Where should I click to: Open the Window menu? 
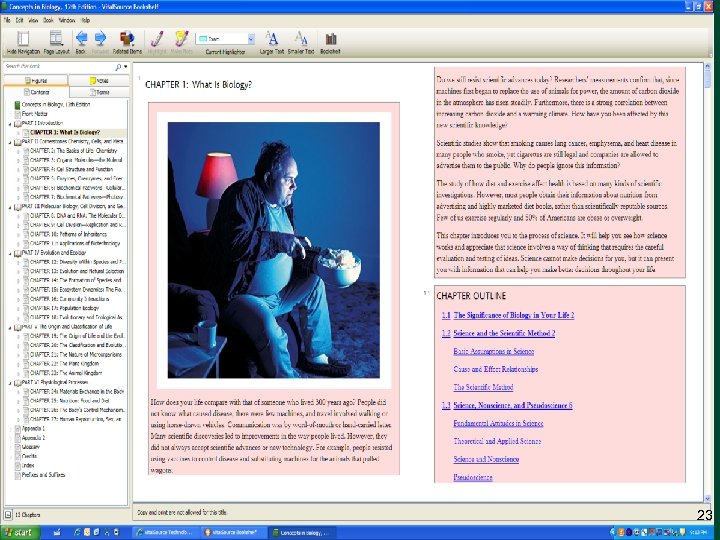(x=67, y=20)
